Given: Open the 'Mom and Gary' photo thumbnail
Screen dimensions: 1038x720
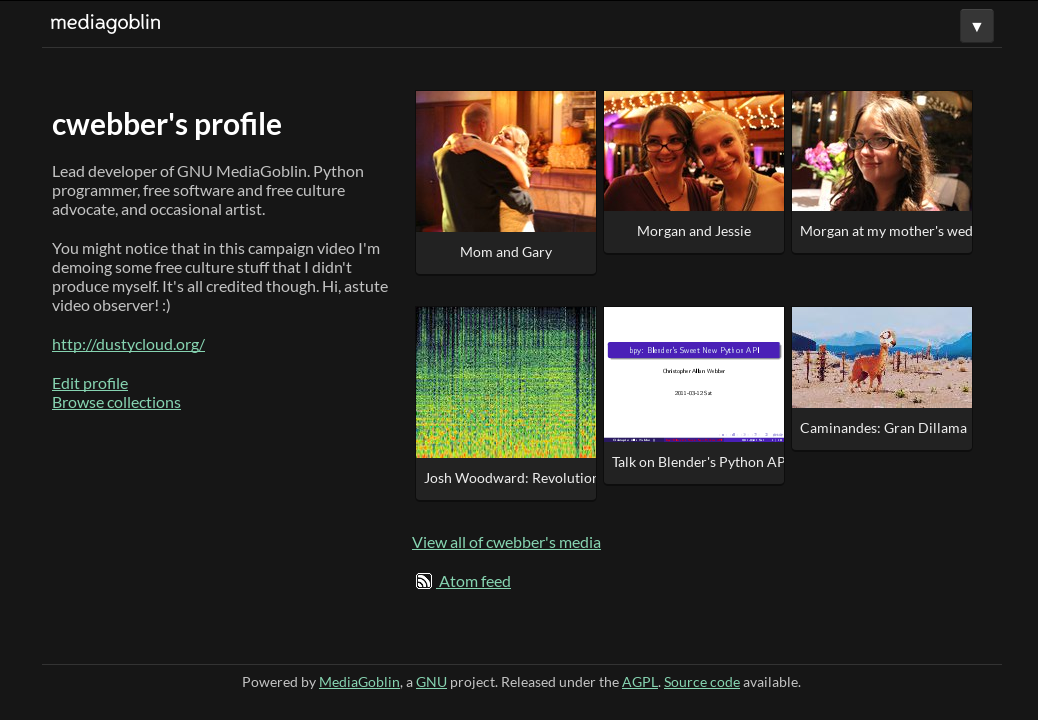Looking at the screenshot, I should pyautogui.click(x=505, y=161).
